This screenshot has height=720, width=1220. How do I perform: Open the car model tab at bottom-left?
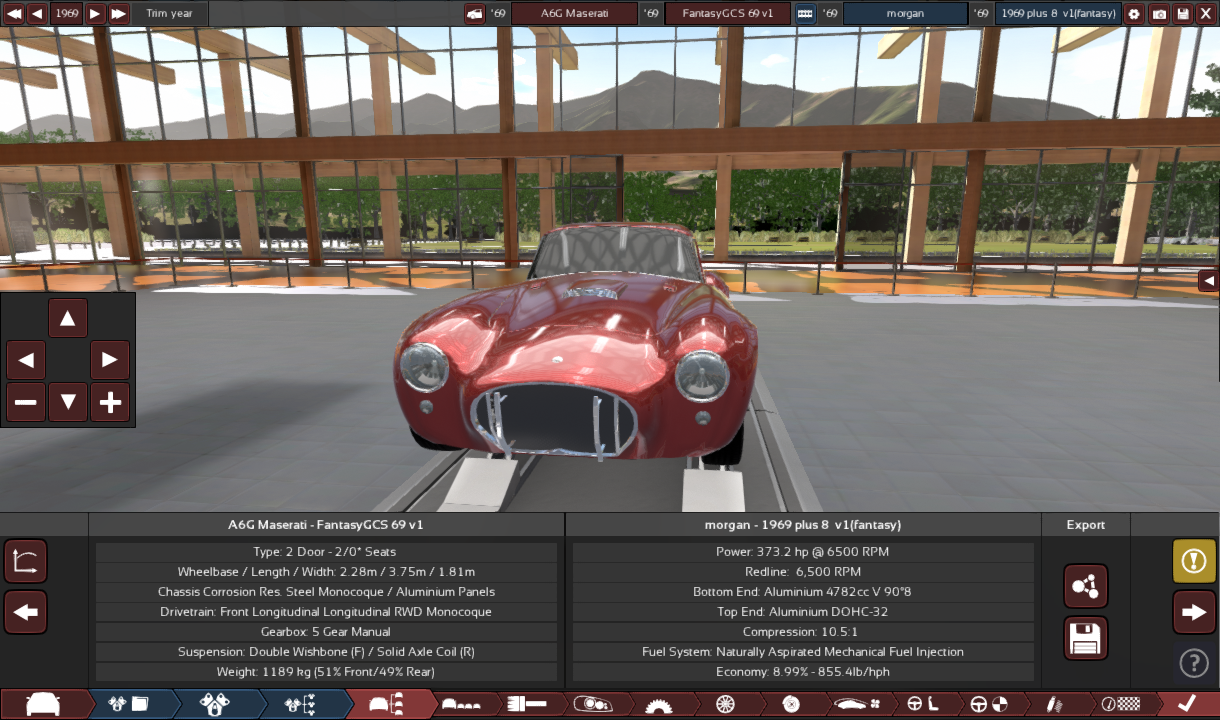(42, 704)
